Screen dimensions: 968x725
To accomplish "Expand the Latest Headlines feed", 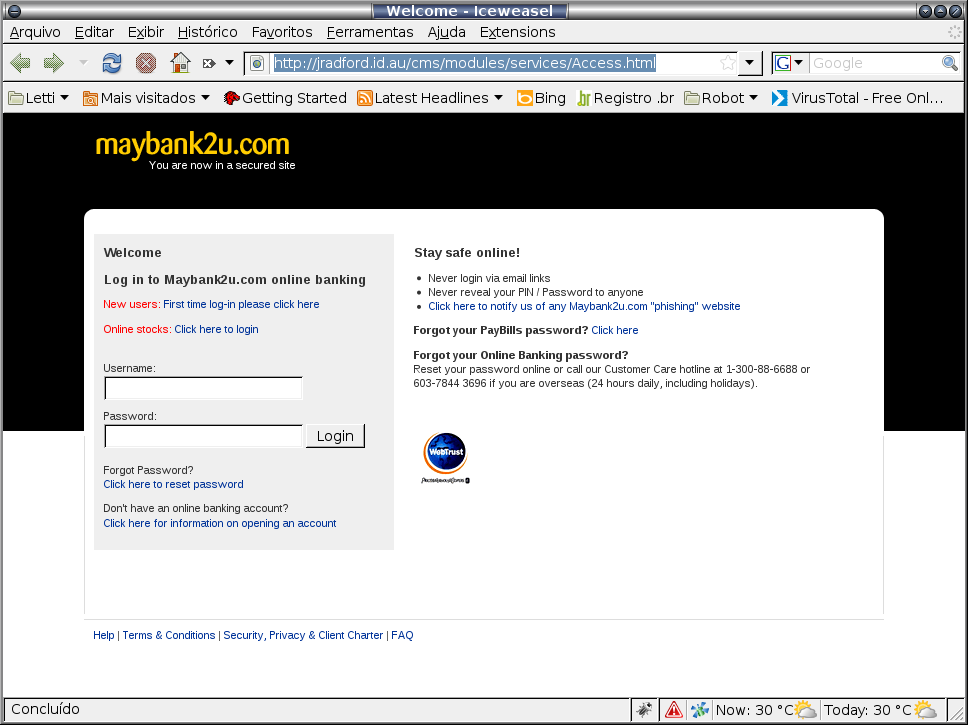I will pos(430,98).
